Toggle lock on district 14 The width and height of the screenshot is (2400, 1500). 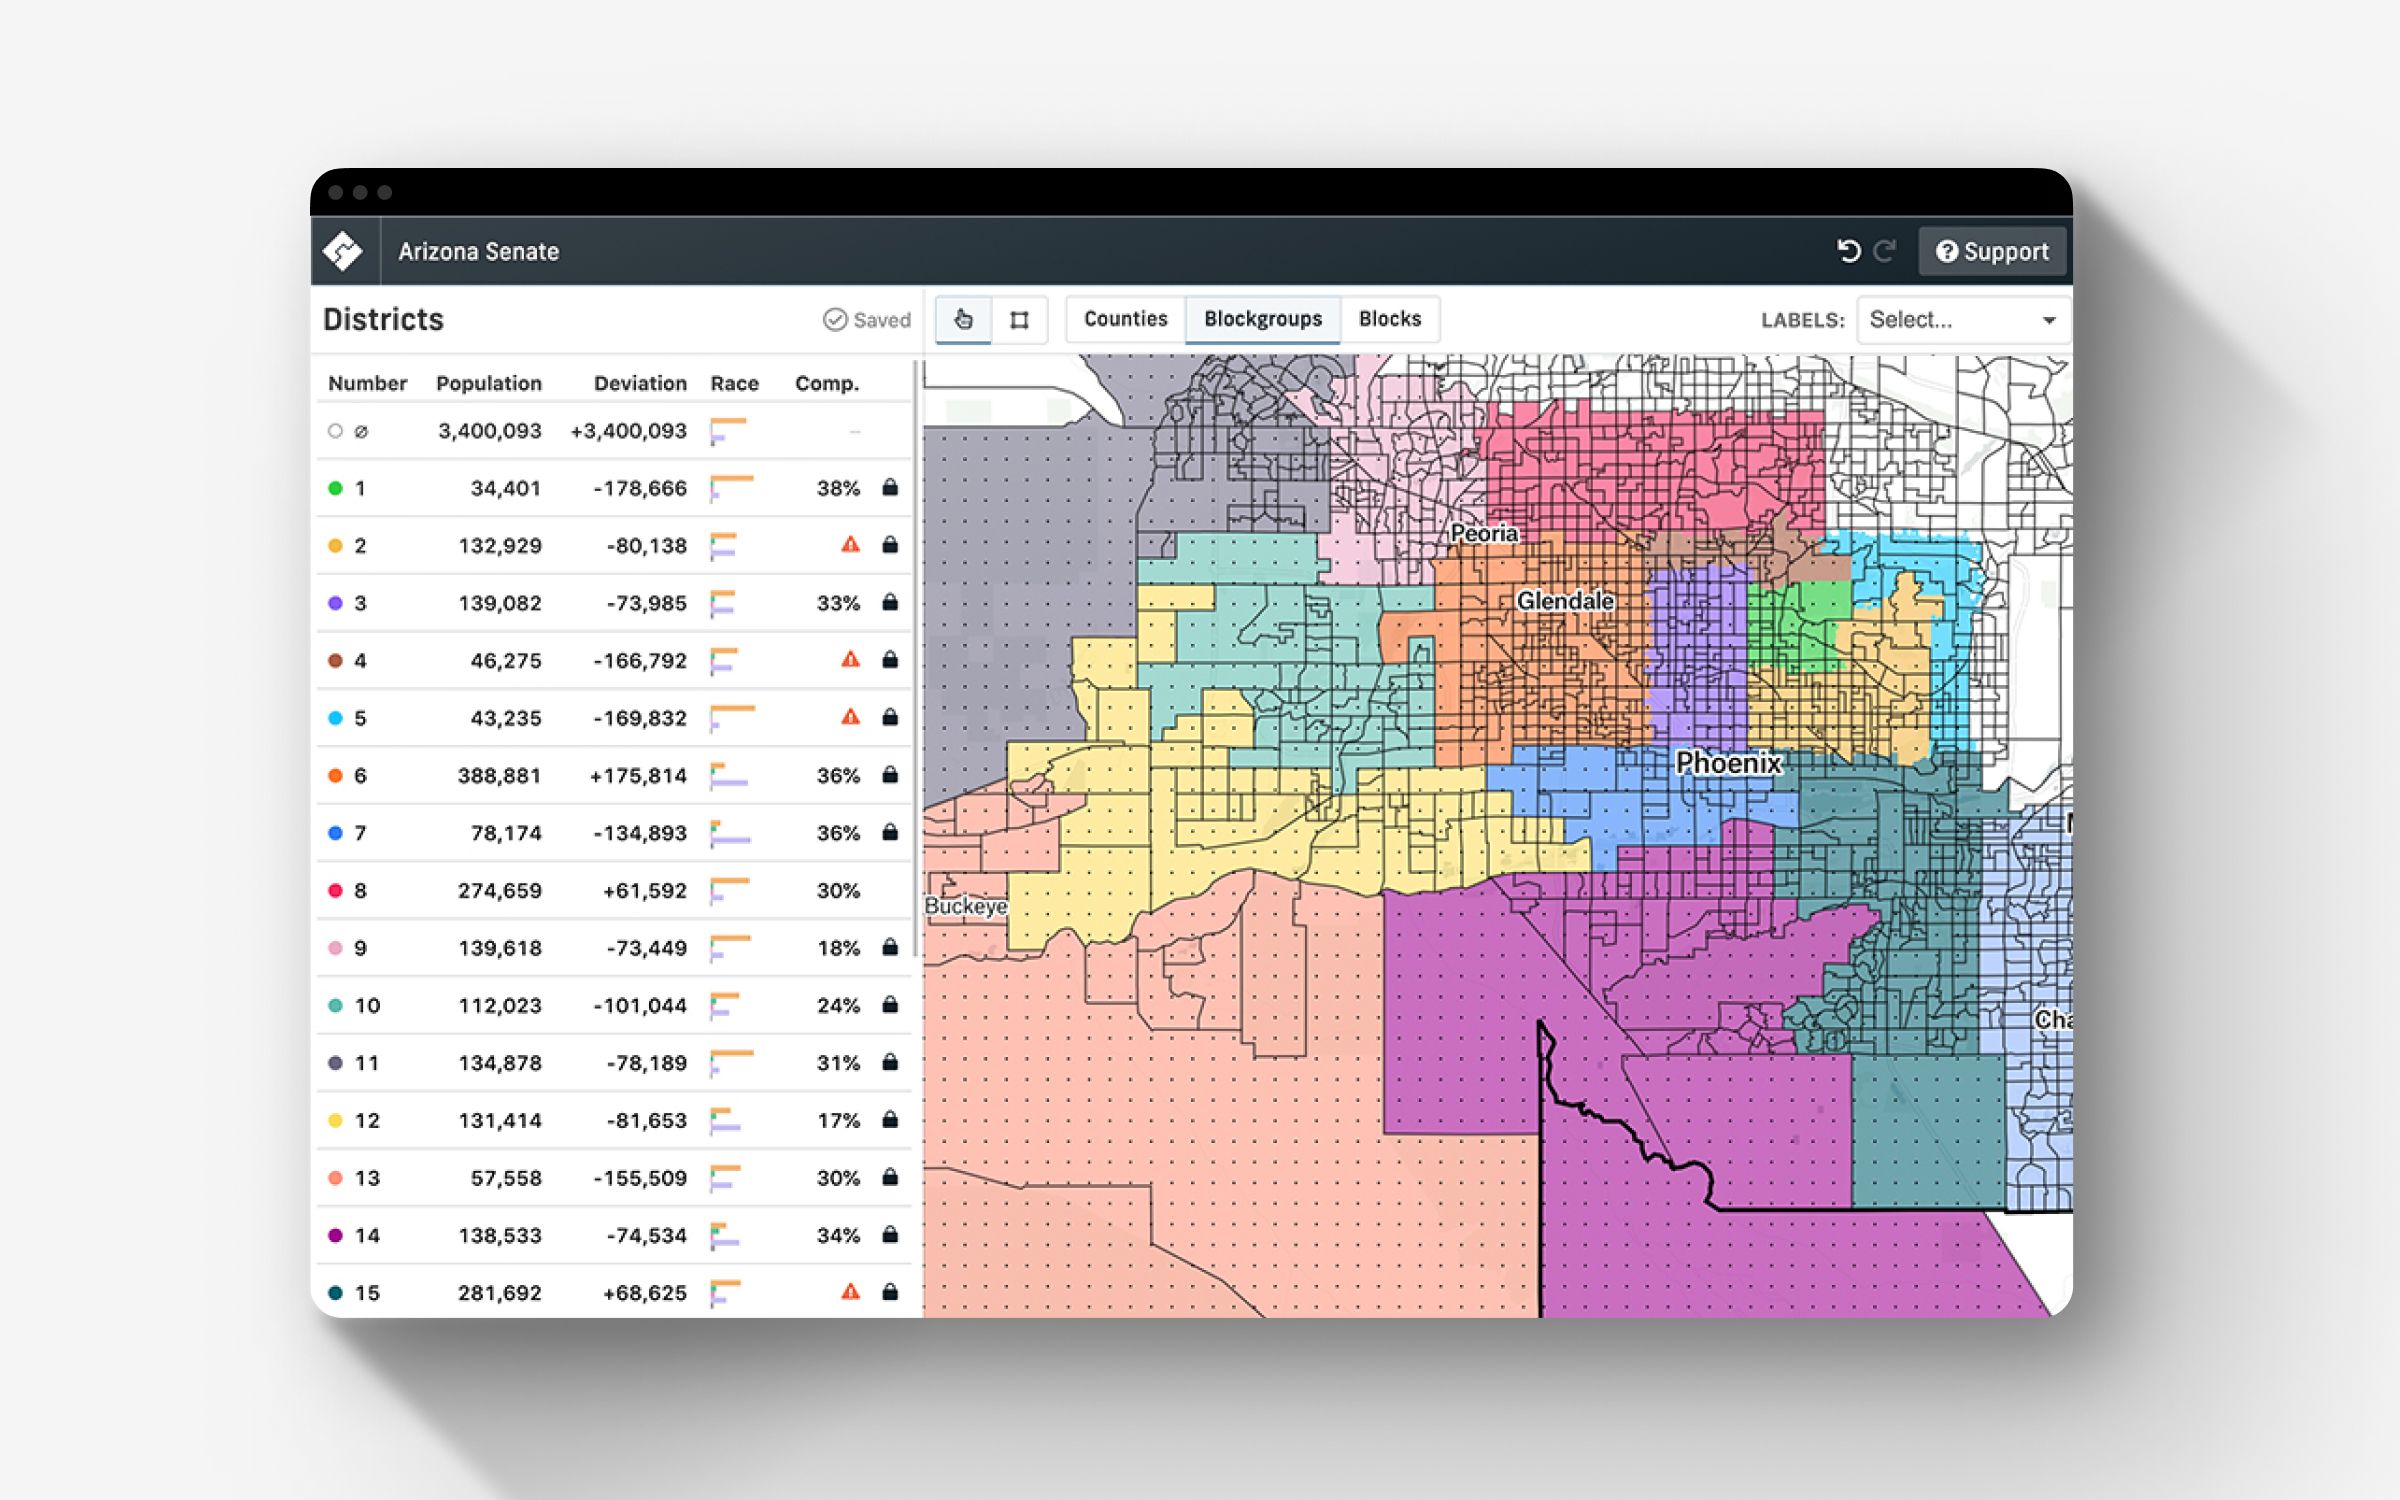click(x=890, y=1235)
